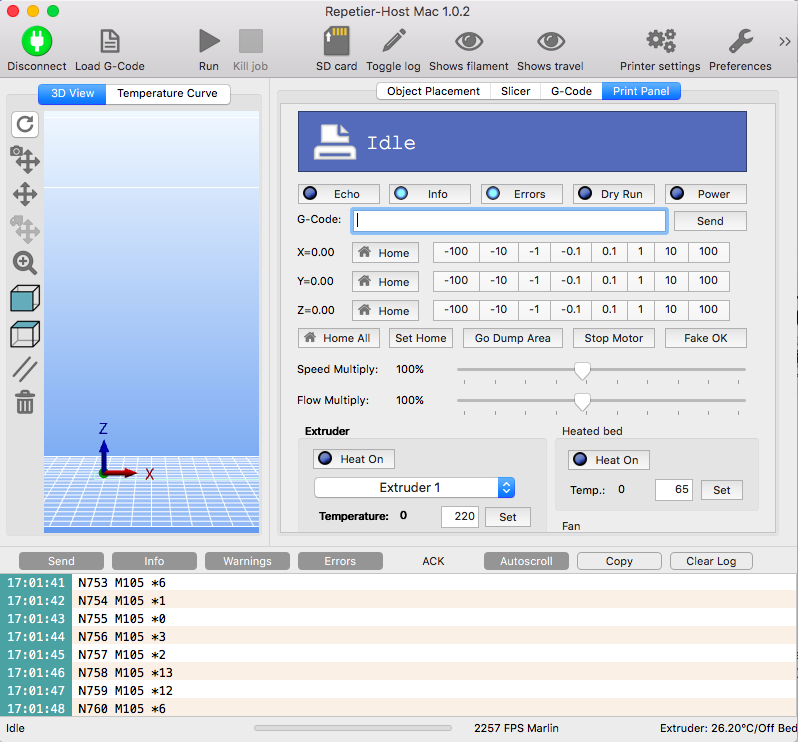Click the Home All button
This screenshot has height=742, width=798.
(338, 338)
